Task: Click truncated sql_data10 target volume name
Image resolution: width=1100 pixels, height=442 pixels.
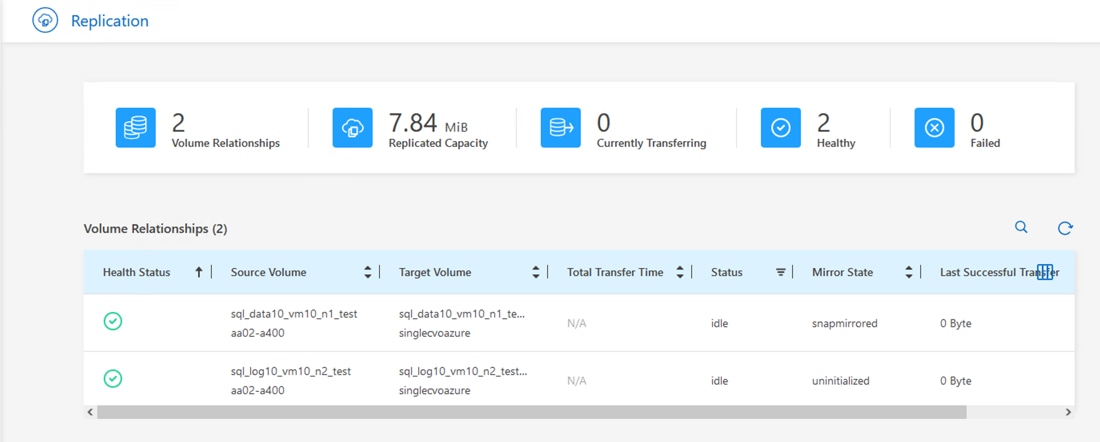Action: click(462, 314)
